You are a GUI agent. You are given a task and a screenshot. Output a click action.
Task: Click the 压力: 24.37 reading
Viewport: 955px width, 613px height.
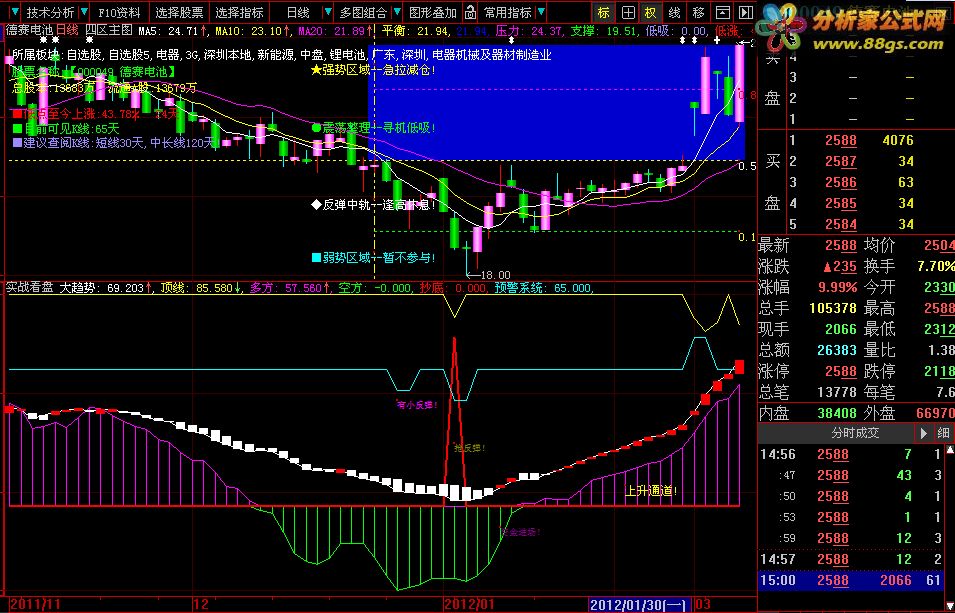click(x=529, y=30)
